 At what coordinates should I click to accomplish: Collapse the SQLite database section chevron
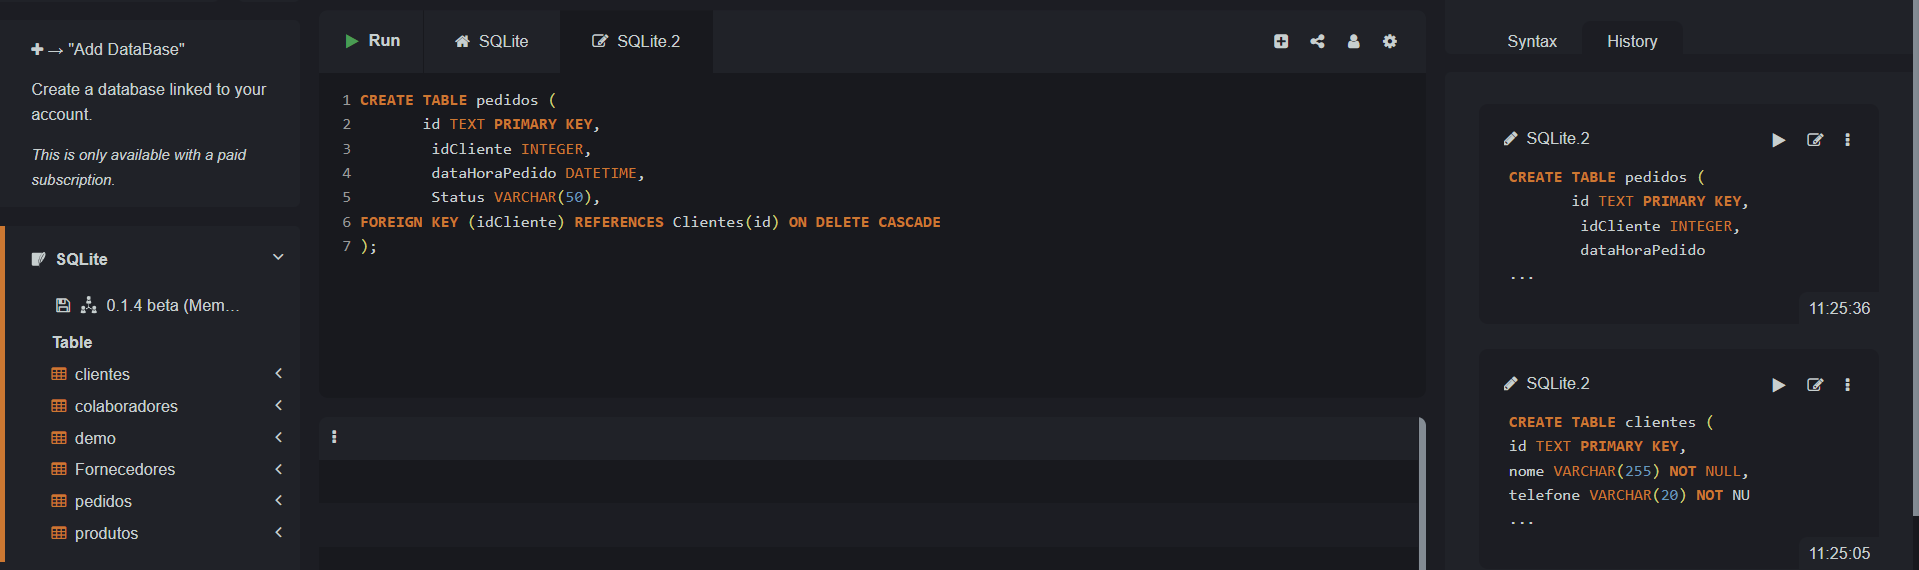point(278,258)
